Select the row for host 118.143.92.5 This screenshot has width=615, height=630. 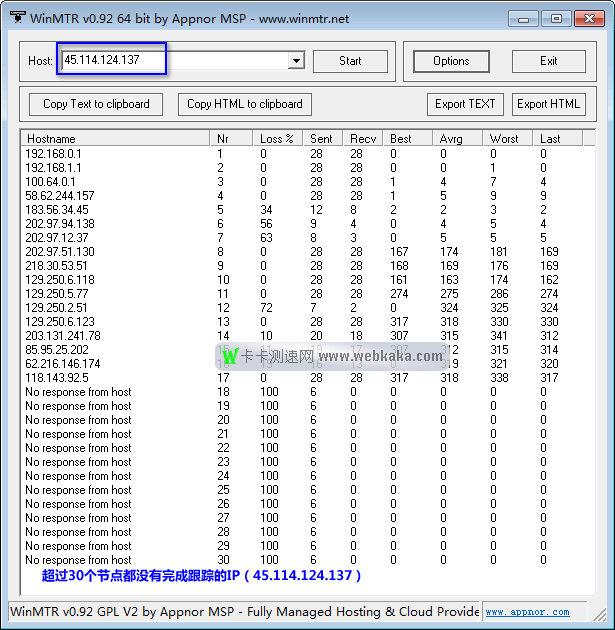pos(57,378)
